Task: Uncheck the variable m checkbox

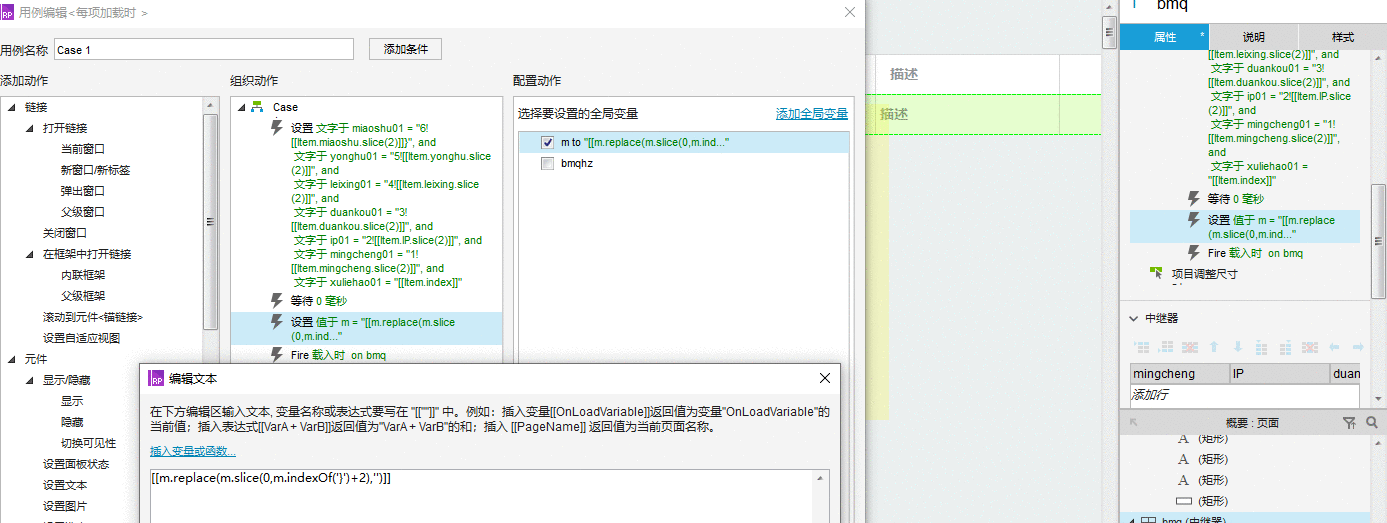Action: coord(547,143)
